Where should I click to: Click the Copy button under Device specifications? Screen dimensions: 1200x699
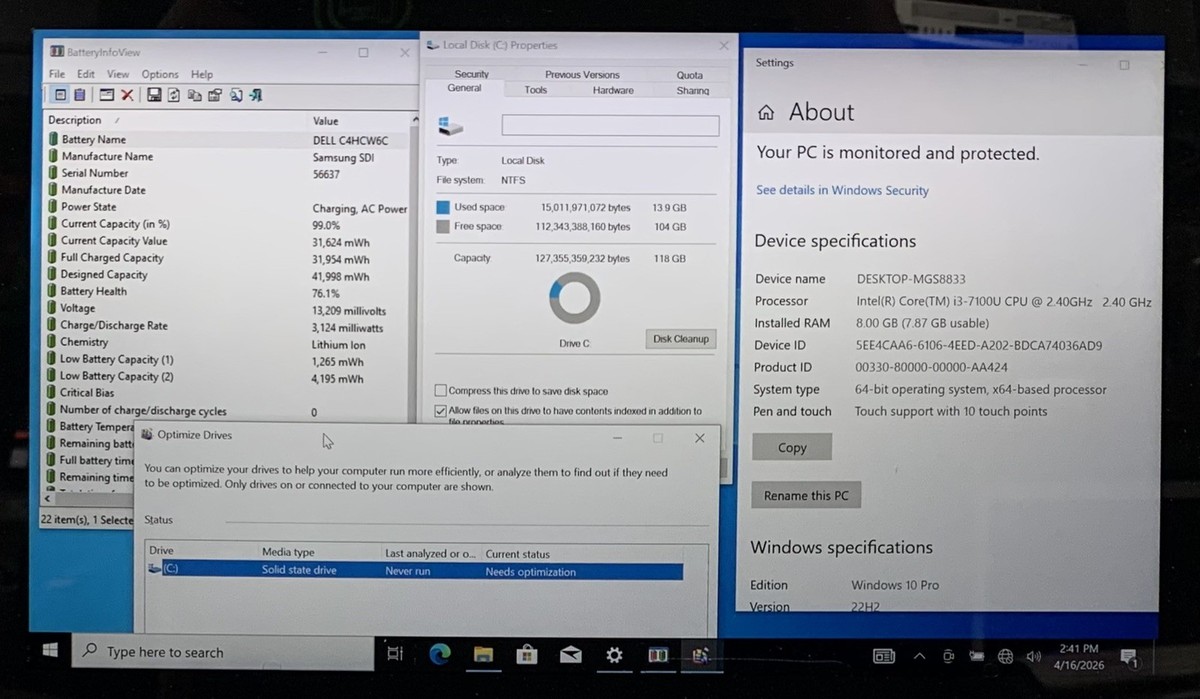click(792, 448)
